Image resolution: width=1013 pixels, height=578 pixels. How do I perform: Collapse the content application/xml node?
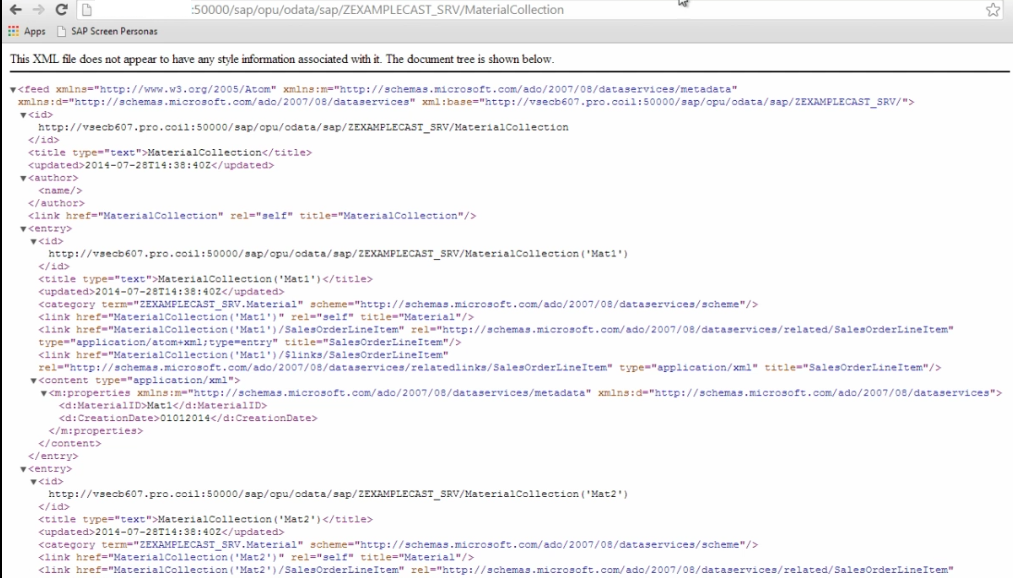click(x=33, y=380)
